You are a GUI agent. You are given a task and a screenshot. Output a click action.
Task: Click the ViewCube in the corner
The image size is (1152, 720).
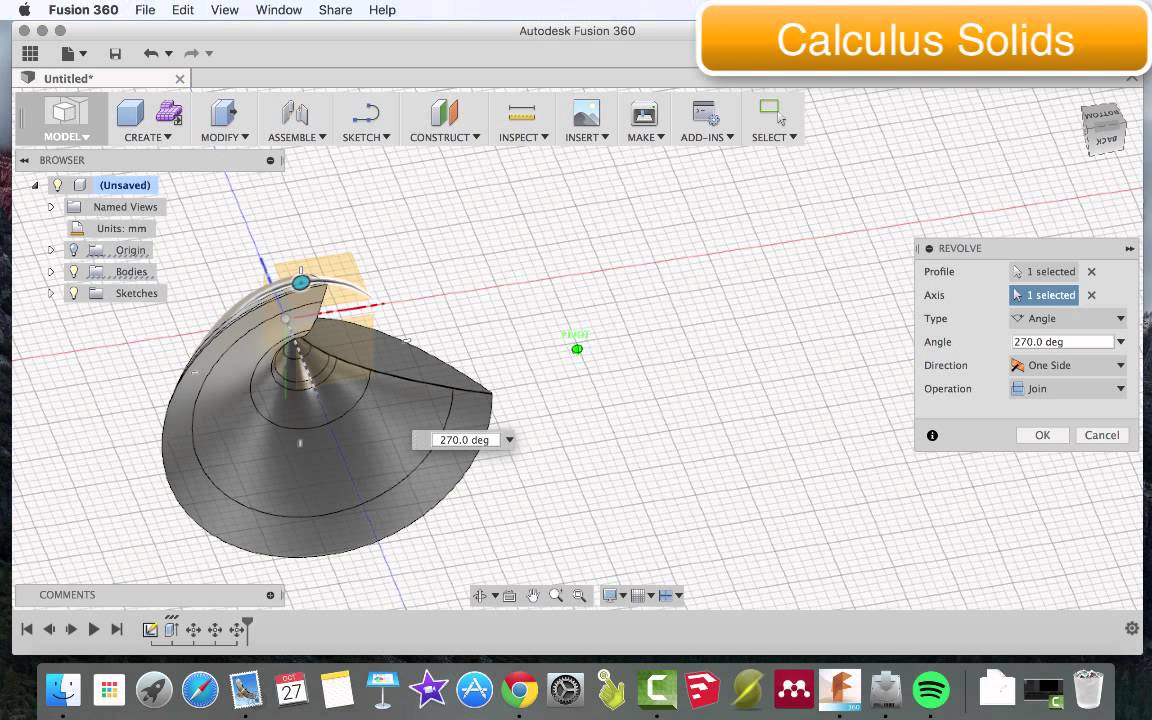pyautogui.click(x=1103, y=129)
